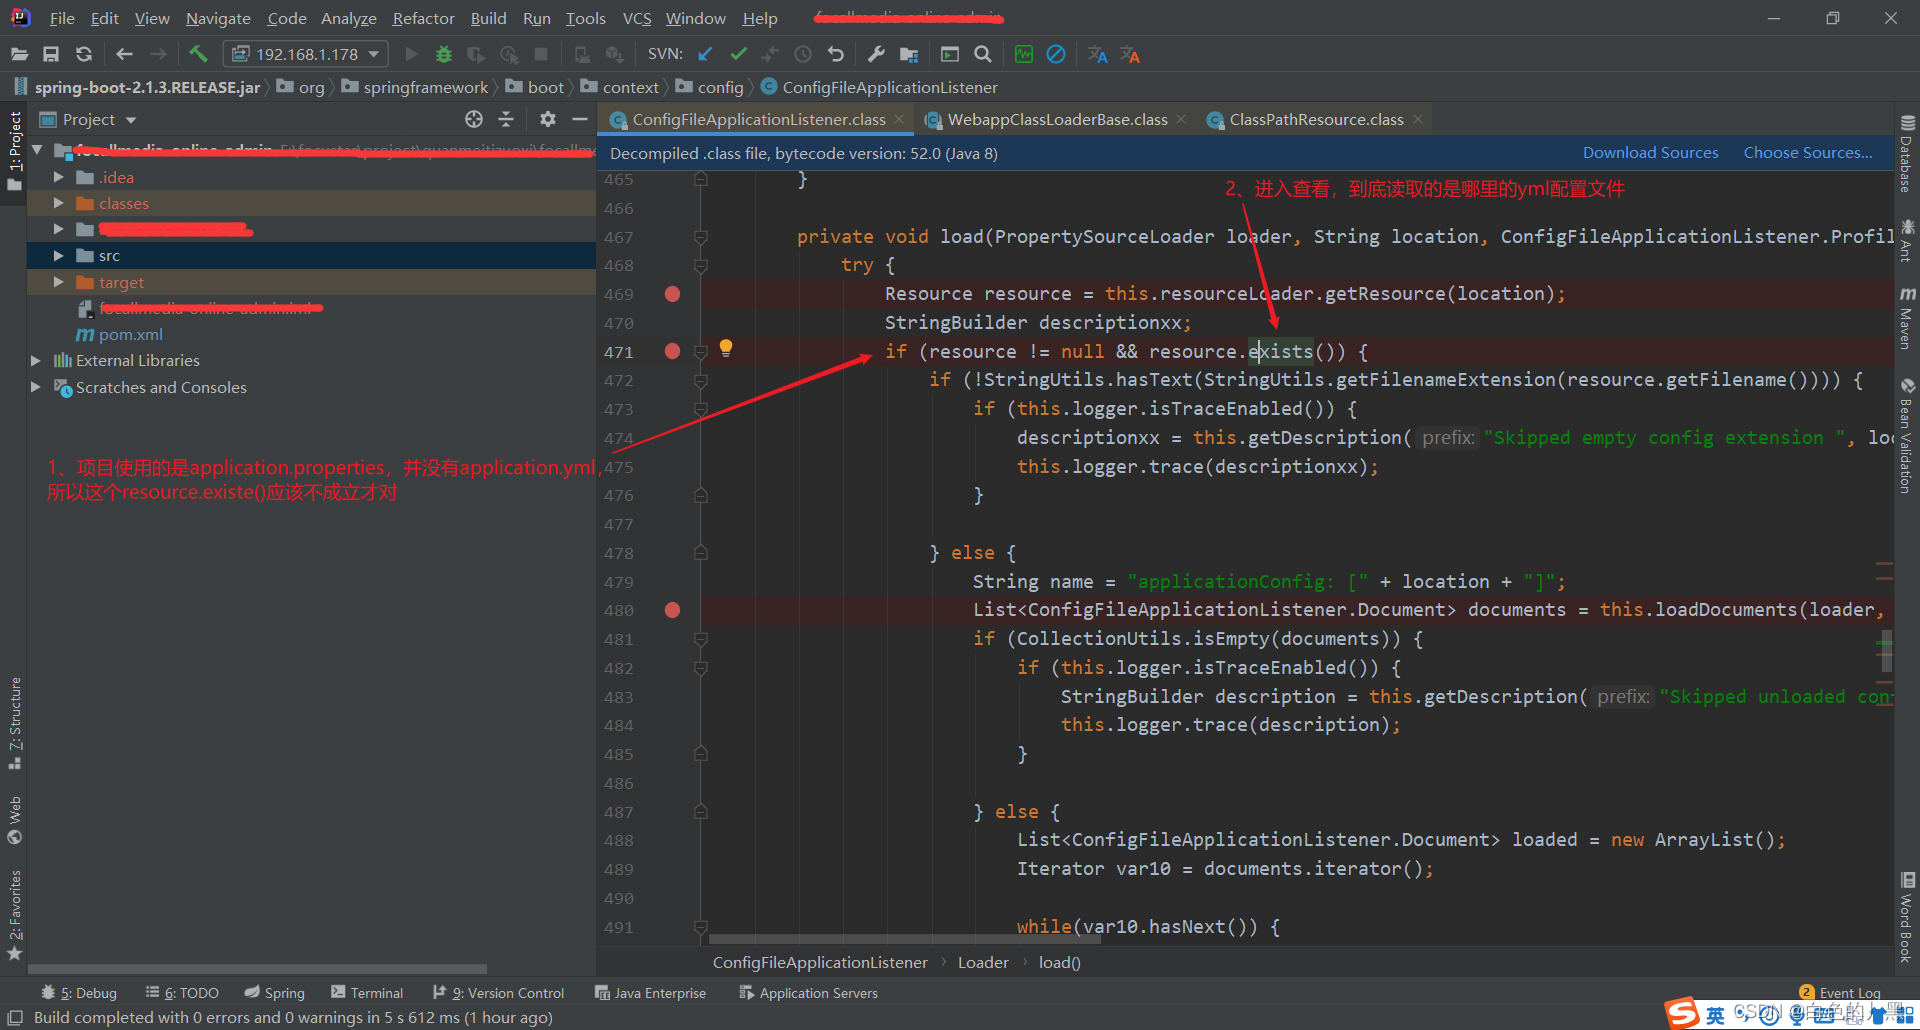Screen dimensions: 1920x1030
Task: Open the Application Servers tool window
Action: coord(808,993)
